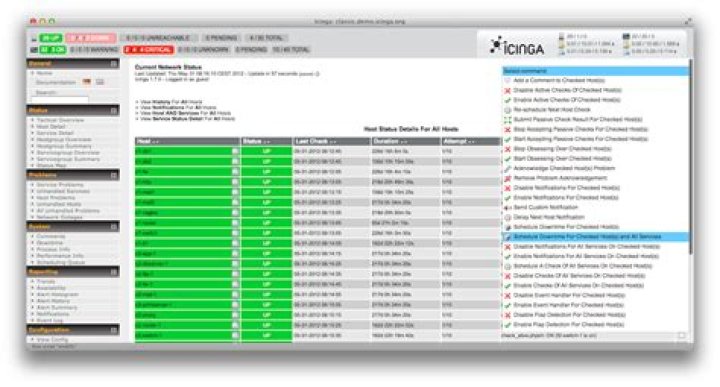Collapse the Reporting sidebar section

[114, 272]
